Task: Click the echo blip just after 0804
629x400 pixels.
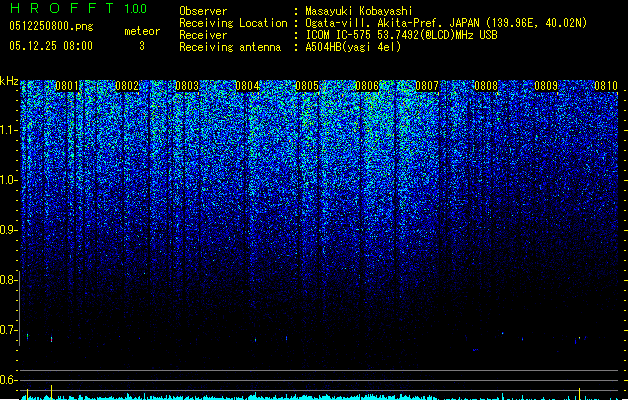Action: [x=256, y=340]
